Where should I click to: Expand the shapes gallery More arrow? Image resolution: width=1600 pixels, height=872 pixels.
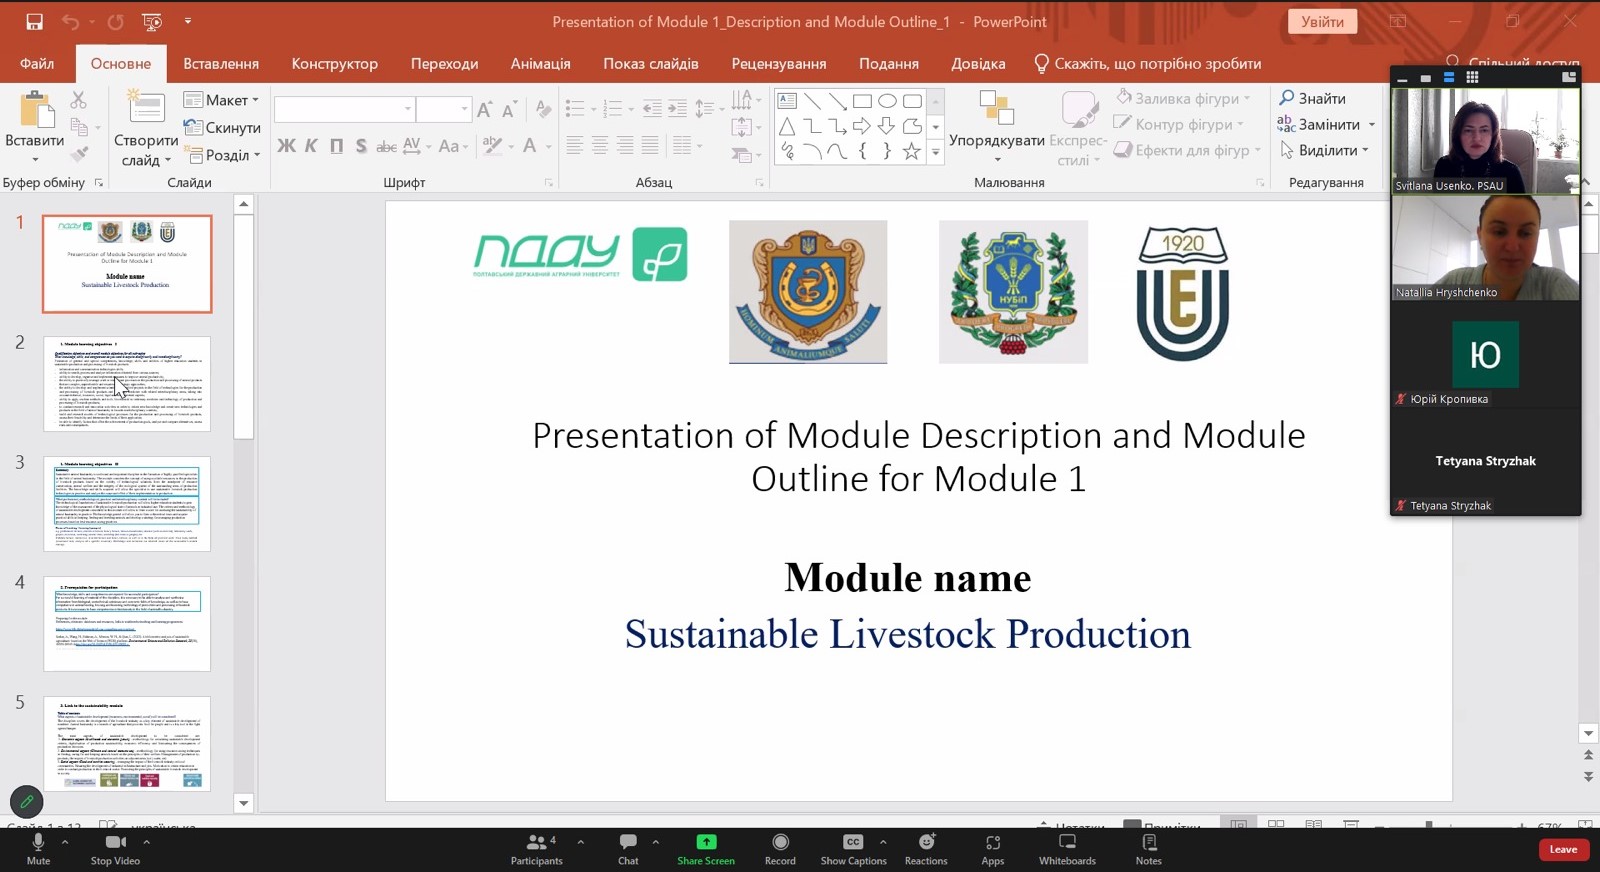click(936, 152)
